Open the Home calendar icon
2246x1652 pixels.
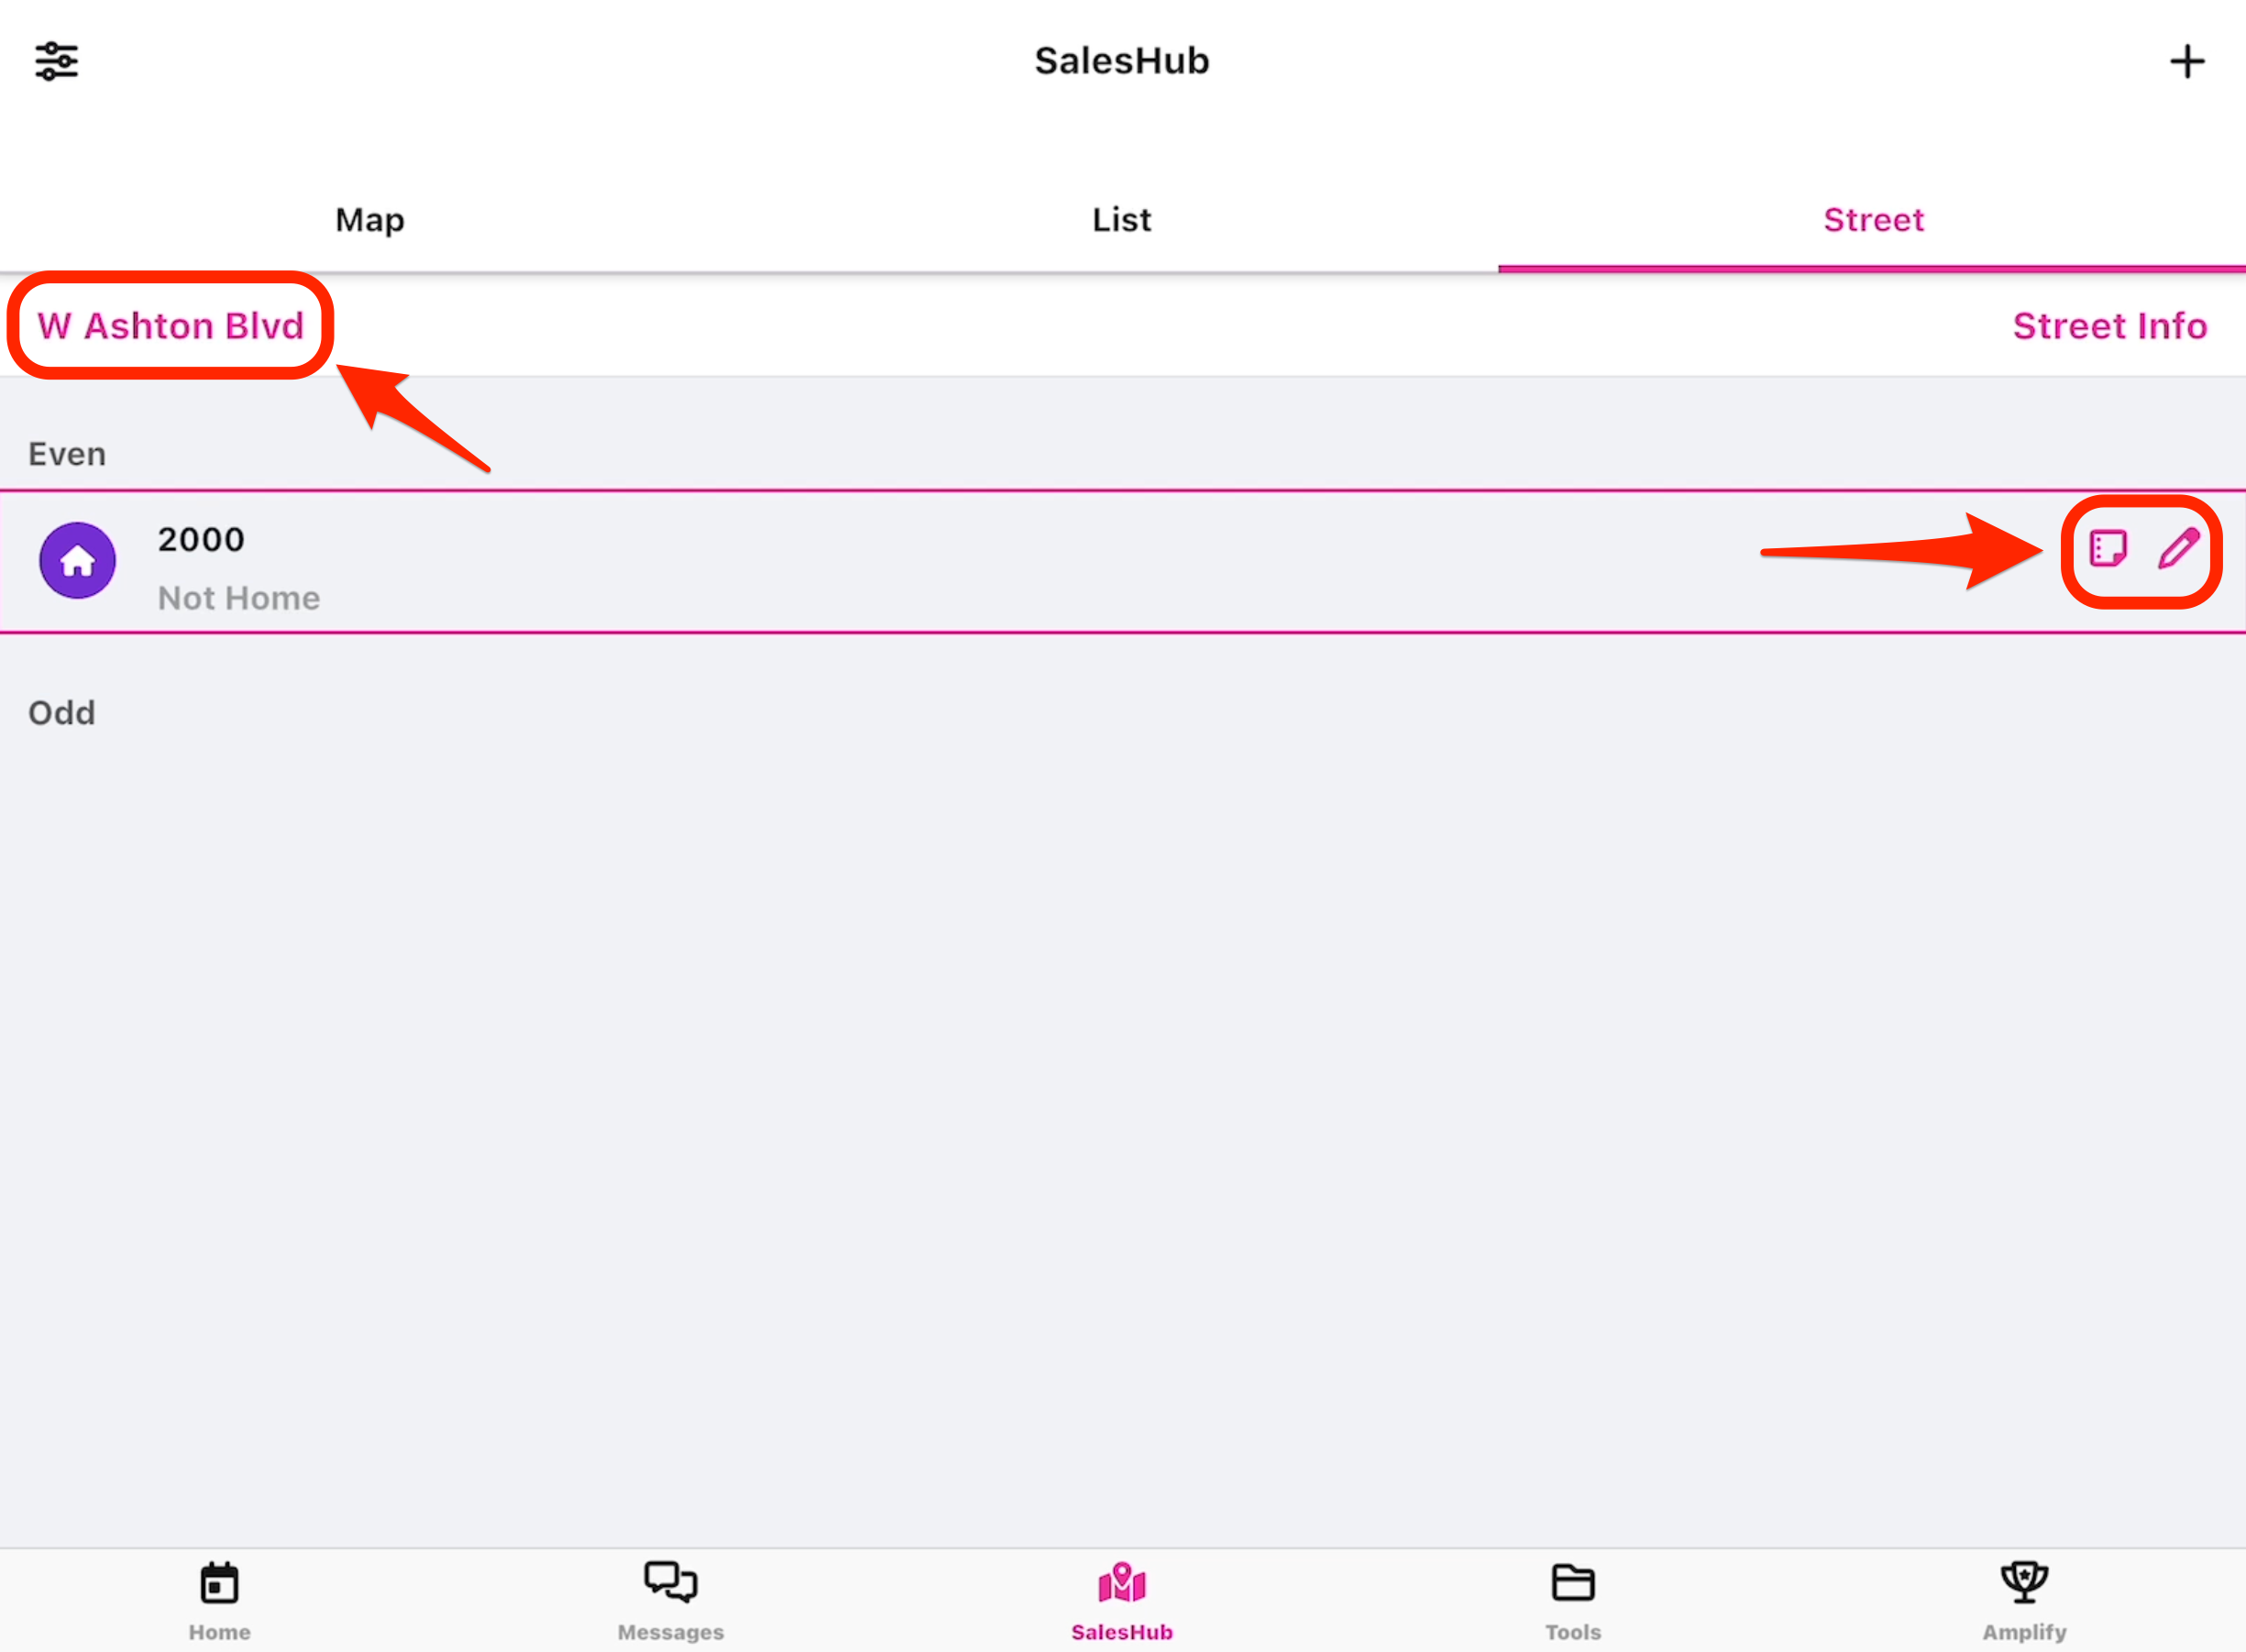pyautogui.click(x=219, y=1584)
